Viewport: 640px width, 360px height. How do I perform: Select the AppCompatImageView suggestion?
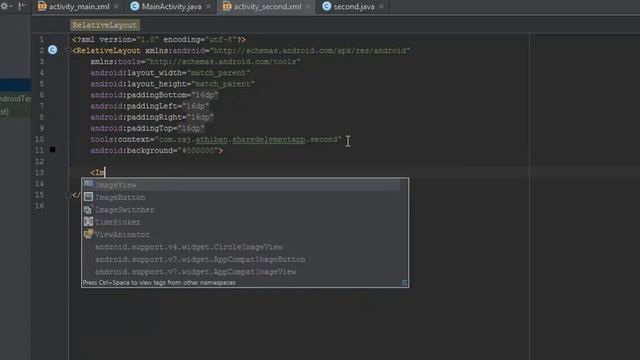242,272
